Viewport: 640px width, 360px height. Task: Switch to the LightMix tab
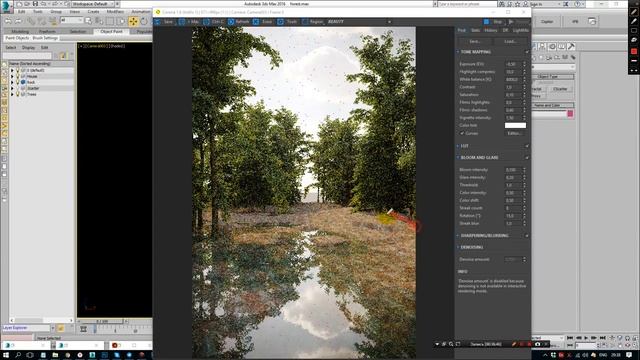coord(520,30)
